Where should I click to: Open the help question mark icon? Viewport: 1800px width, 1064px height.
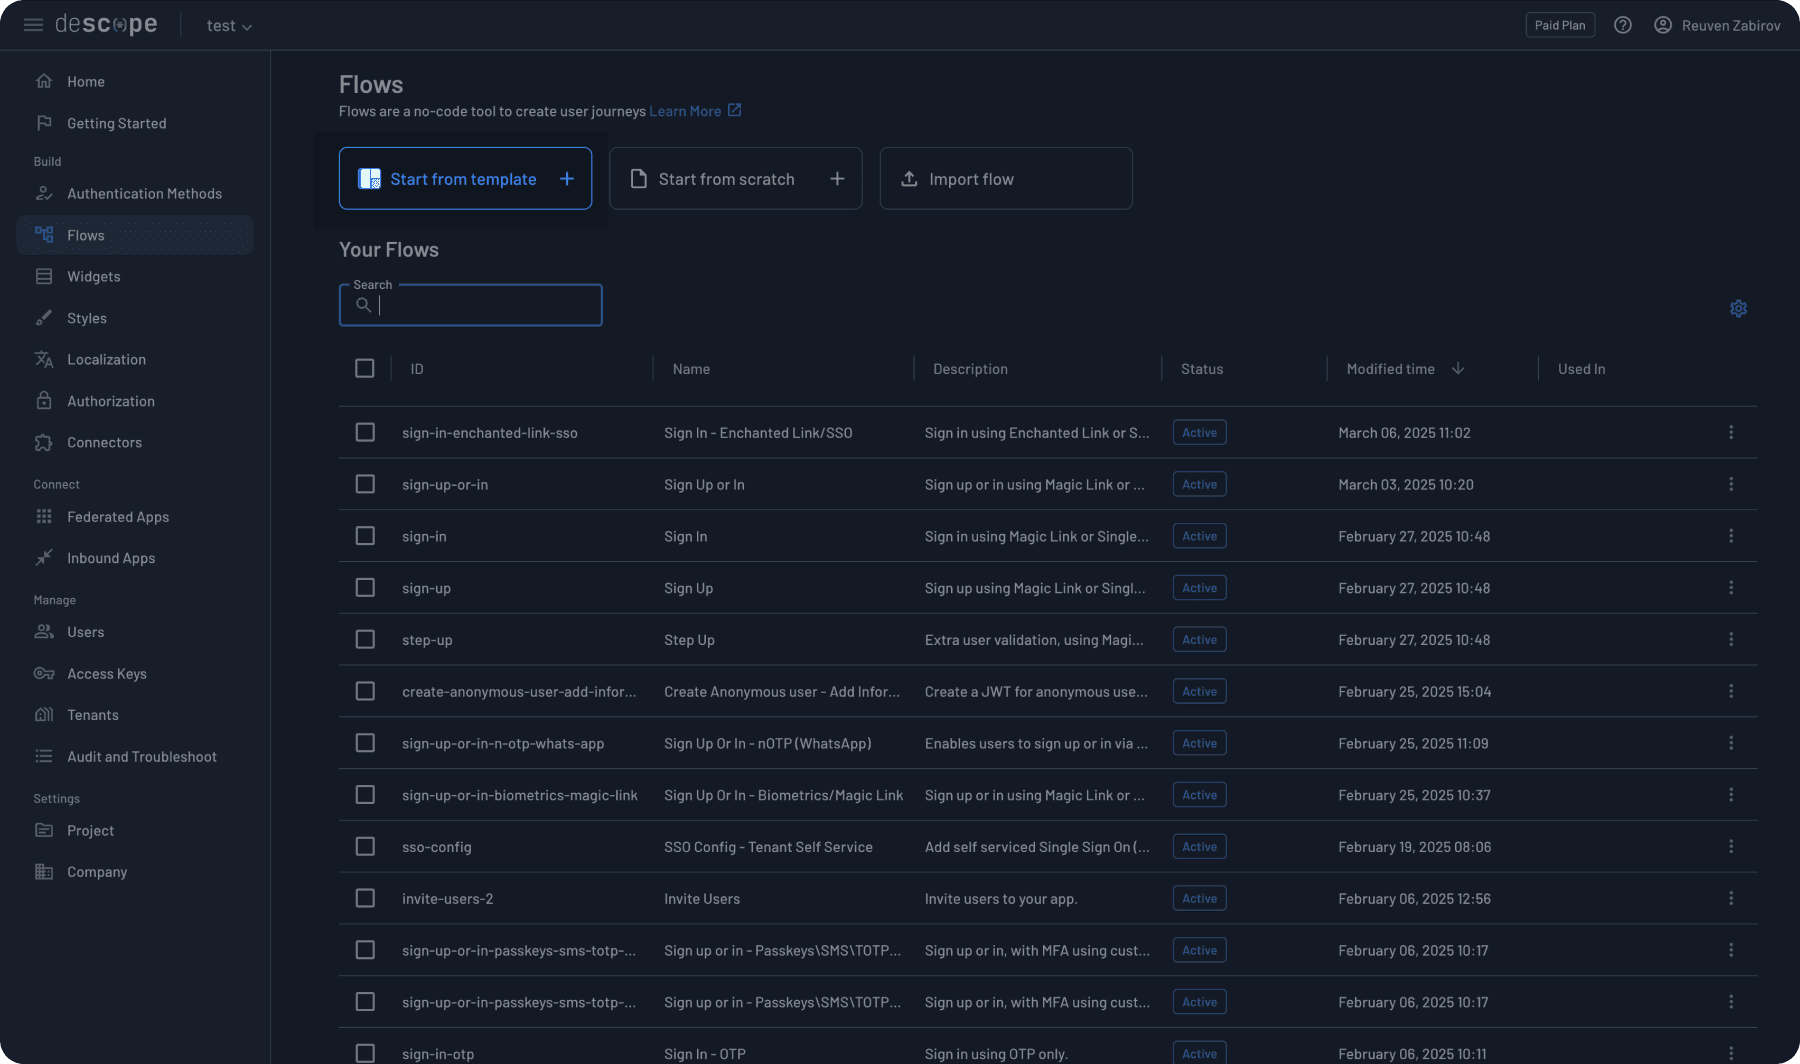point(1622,25)
